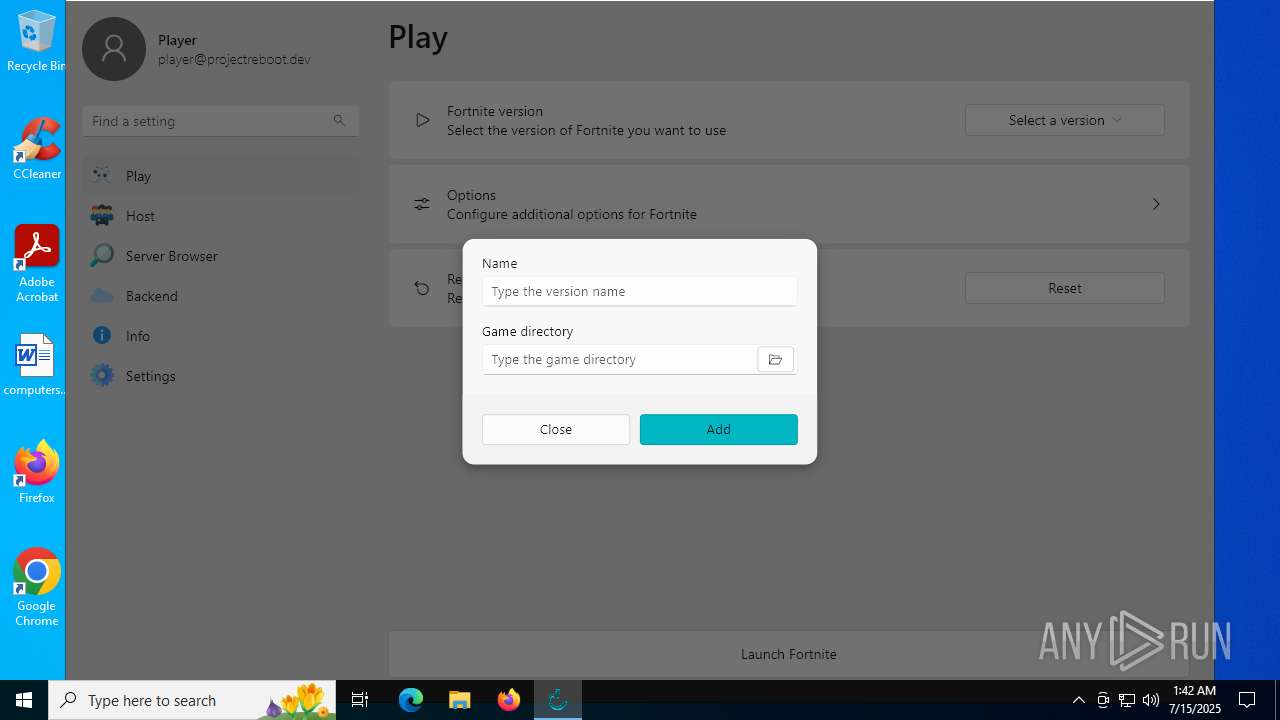The width and height of the screenshot is (1280, 720).
Task: Click the Server Browser magnifier icon
Action: click(101, 255)
